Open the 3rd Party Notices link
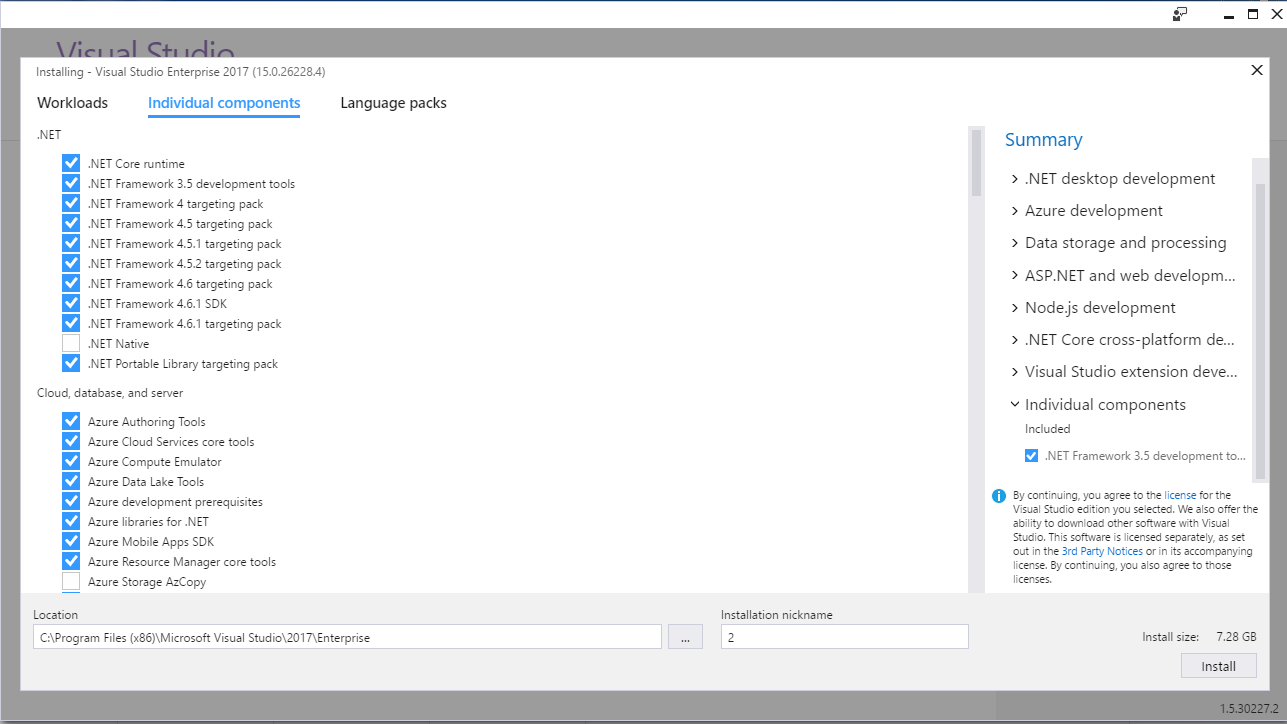 pos(1102,551)
